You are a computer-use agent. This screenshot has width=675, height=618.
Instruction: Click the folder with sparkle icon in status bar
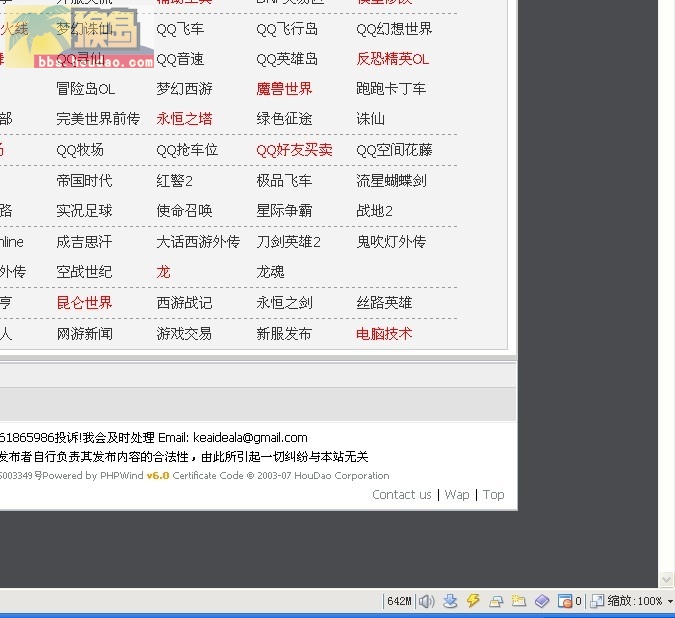coord(519,601)
